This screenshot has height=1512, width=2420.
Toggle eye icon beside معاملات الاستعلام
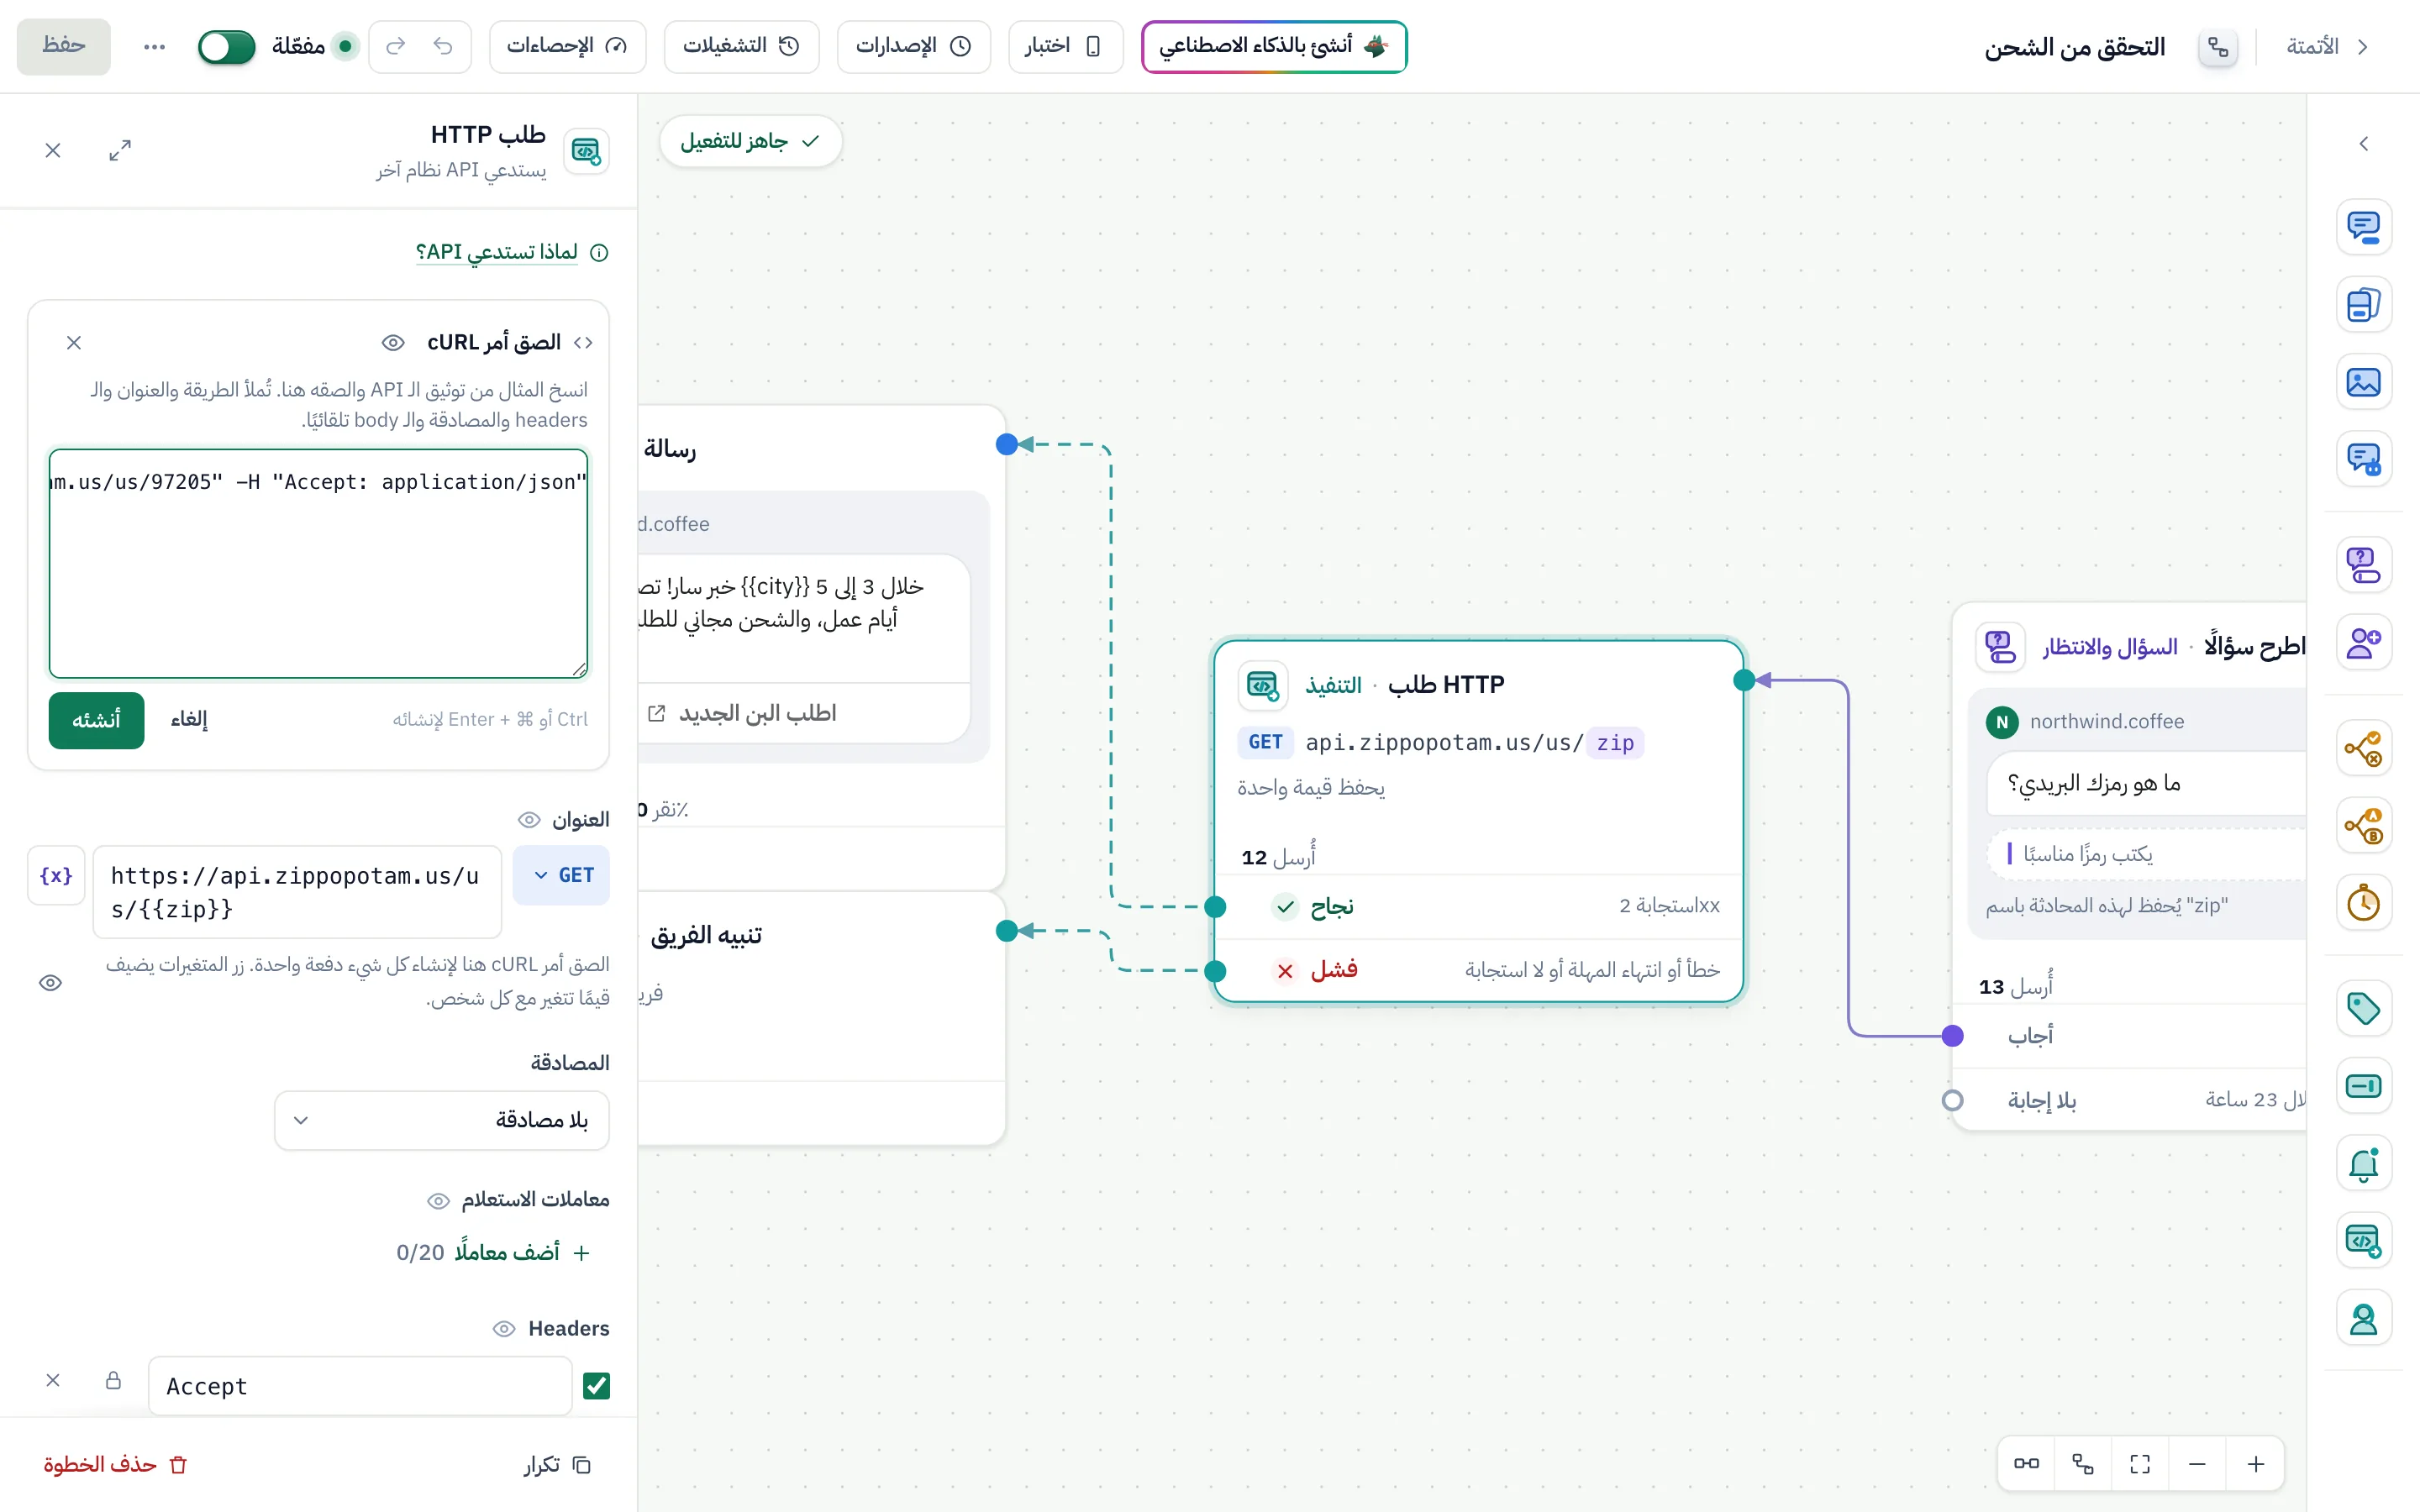pos(438,1200)
